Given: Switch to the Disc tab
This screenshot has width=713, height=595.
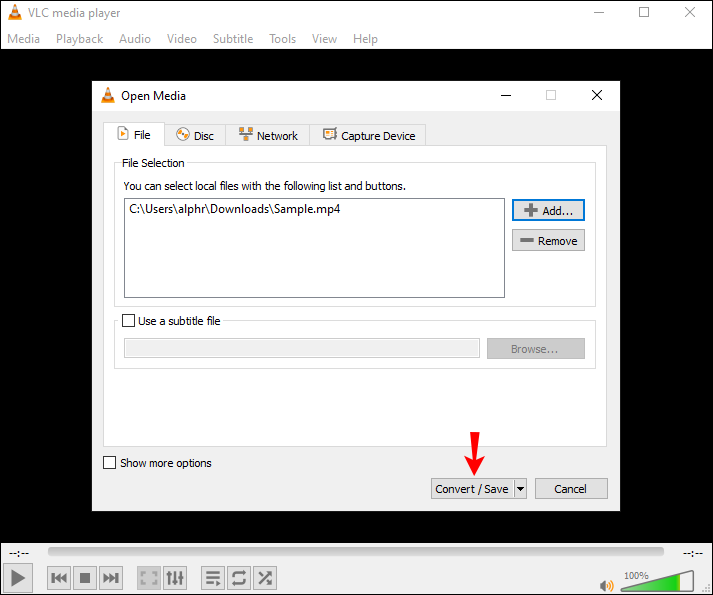Looking at the screenshot, I should (x=195, y=136).
